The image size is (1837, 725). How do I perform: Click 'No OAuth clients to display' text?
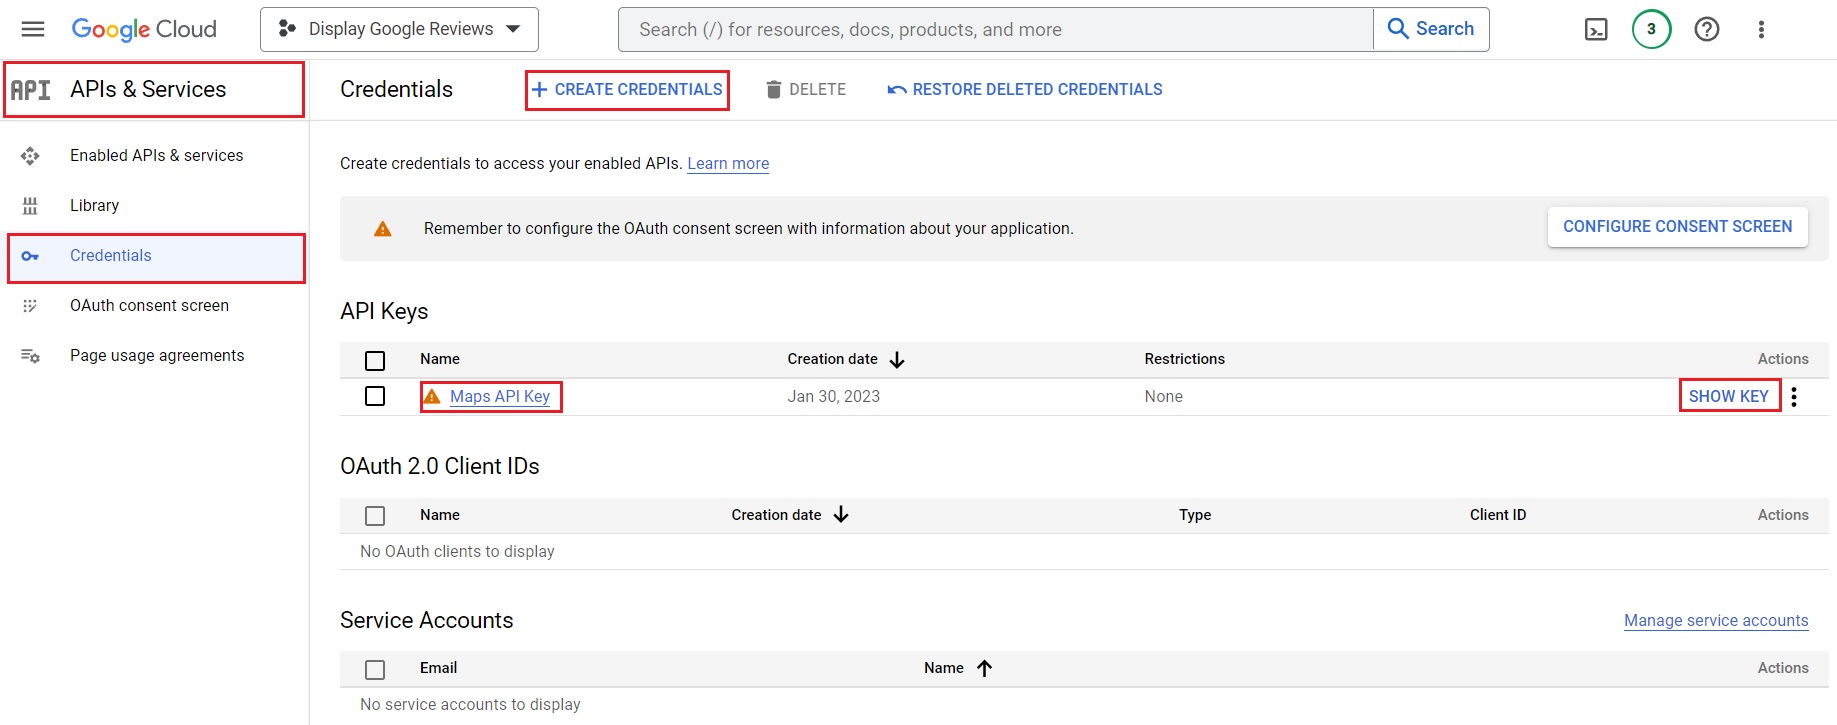pyautogui.click(x=457, y=551)
